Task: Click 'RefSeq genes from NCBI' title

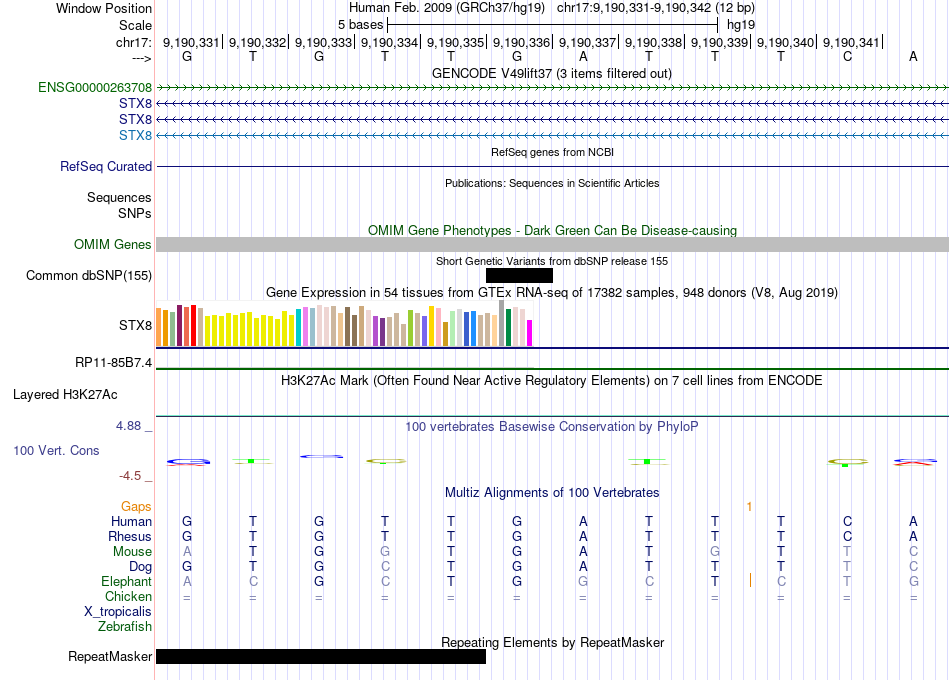Action: tap(553, 152)
